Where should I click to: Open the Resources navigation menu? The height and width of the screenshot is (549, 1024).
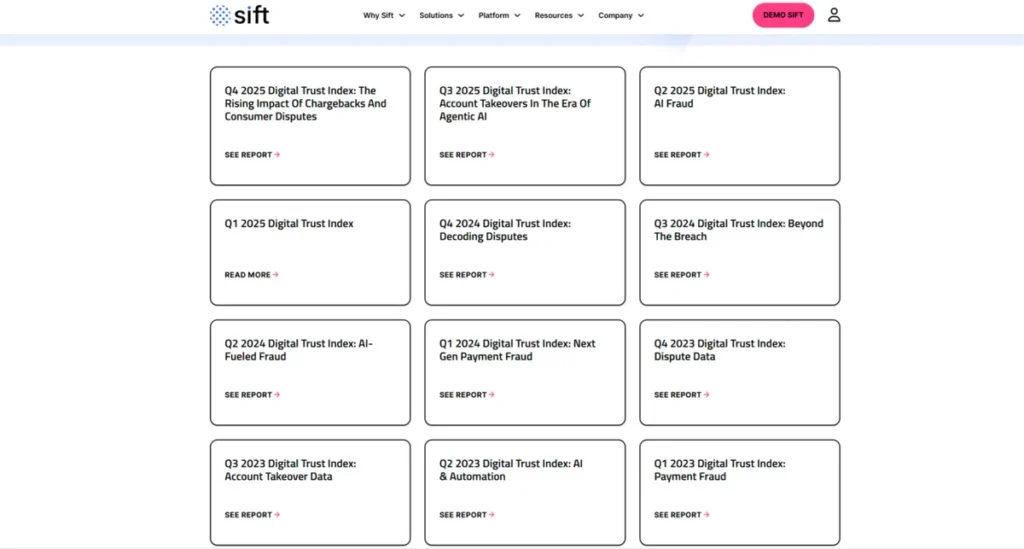[x=559, y=16]
